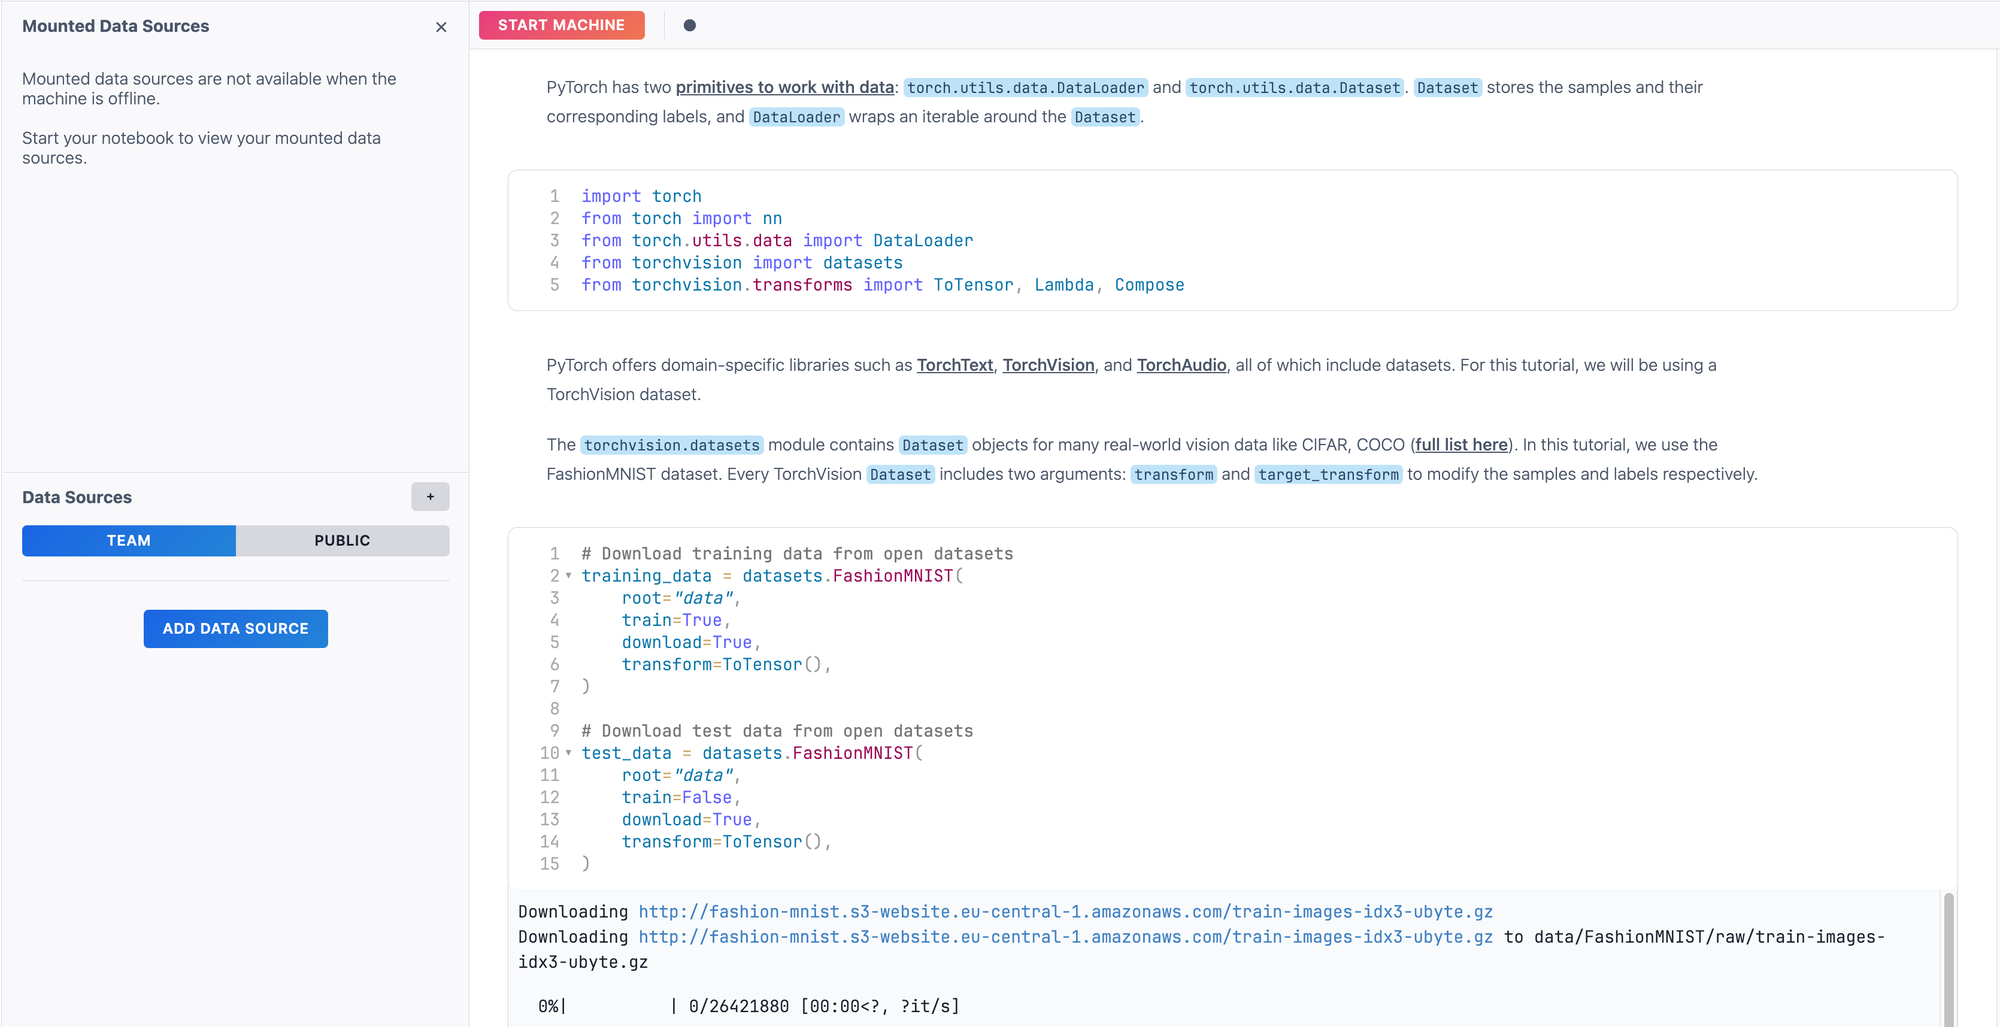
Task: Collapse the training_data code block fold arrow
Action: (x=569, y=576)
